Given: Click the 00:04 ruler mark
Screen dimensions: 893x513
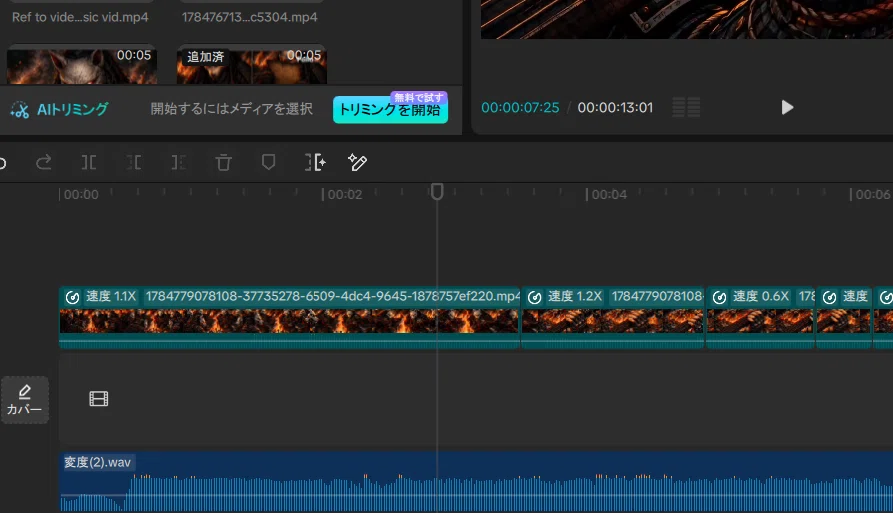Looking at the screenshot, I should point(609,195).
